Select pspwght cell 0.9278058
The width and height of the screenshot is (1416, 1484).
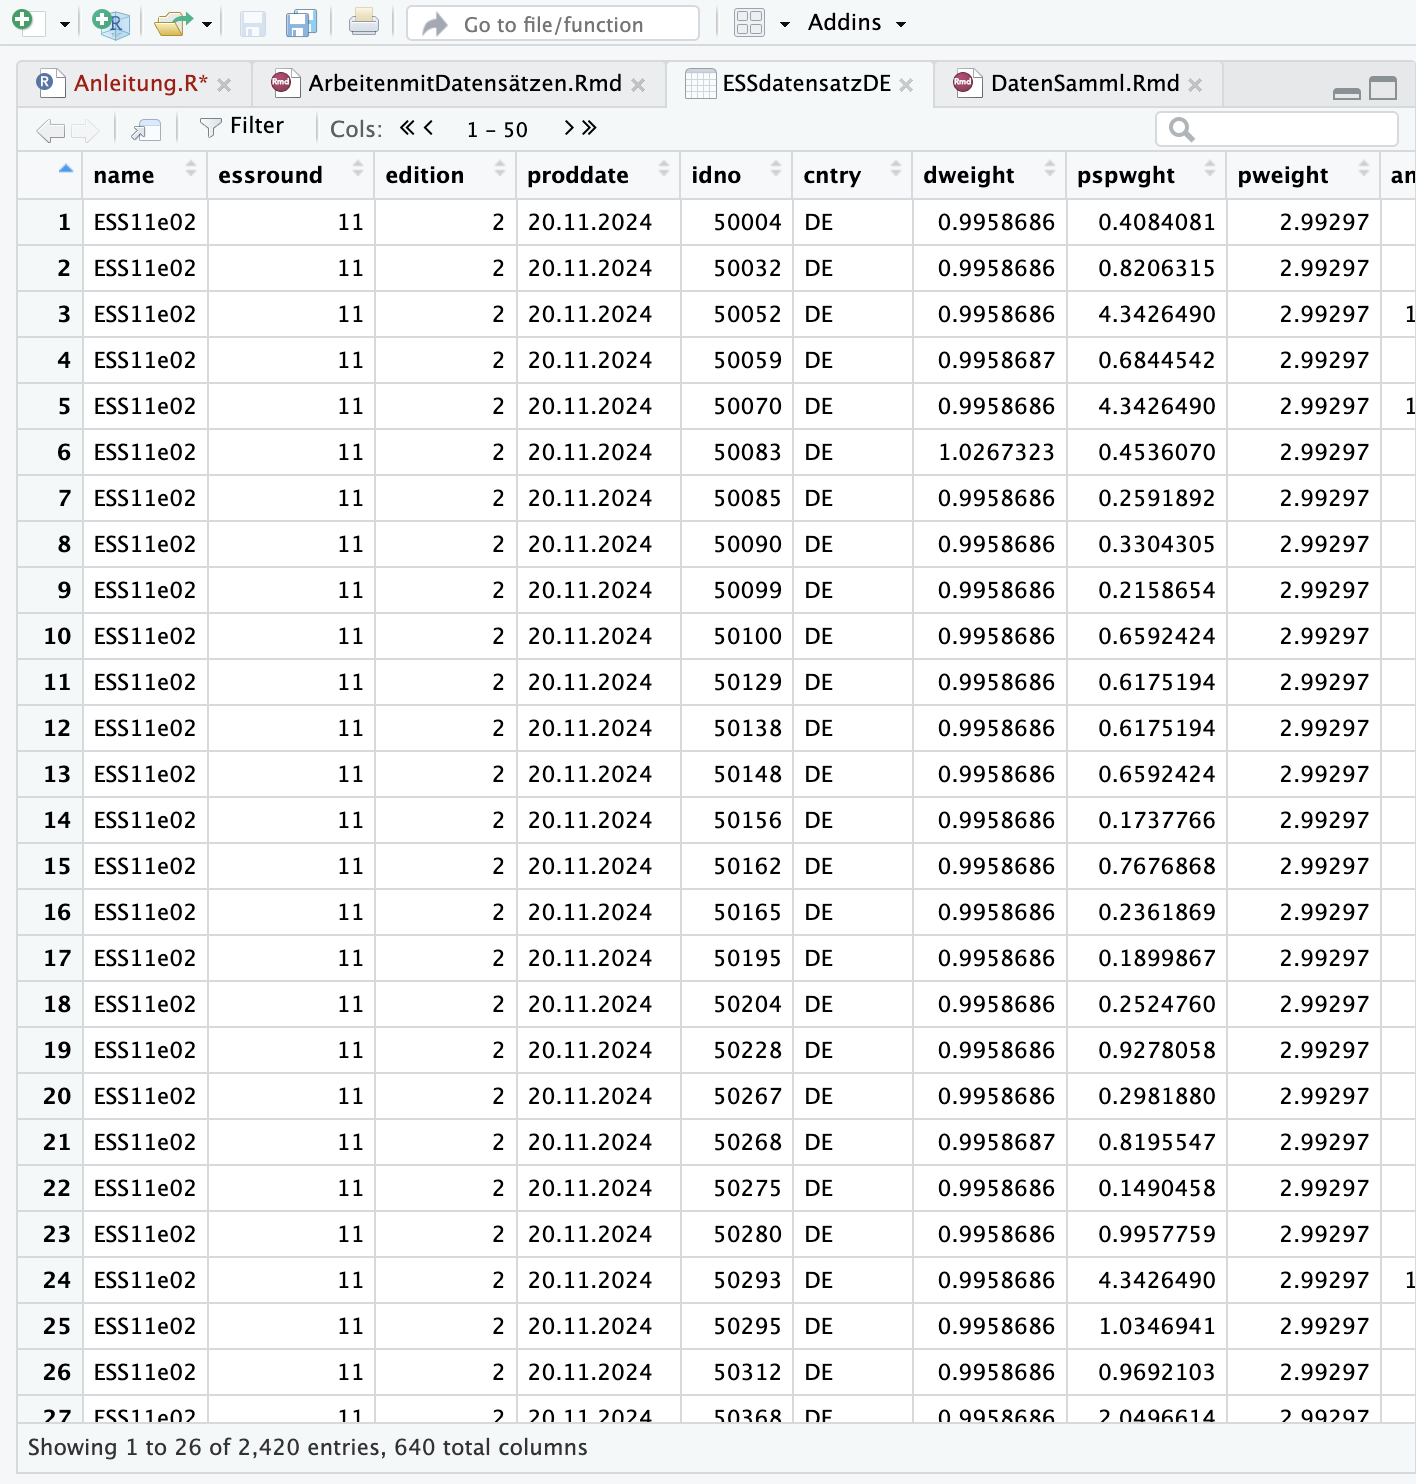[x=1146, y=1050]
